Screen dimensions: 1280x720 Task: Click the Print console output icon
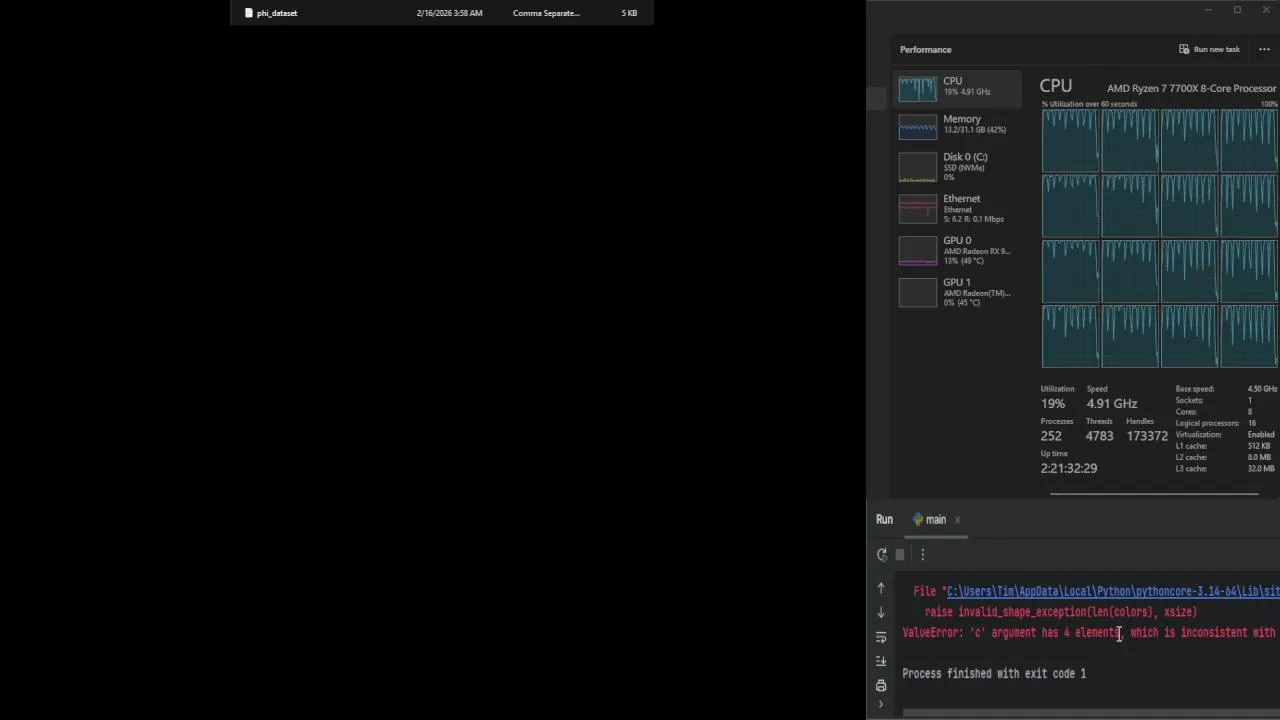pos(881,685)
